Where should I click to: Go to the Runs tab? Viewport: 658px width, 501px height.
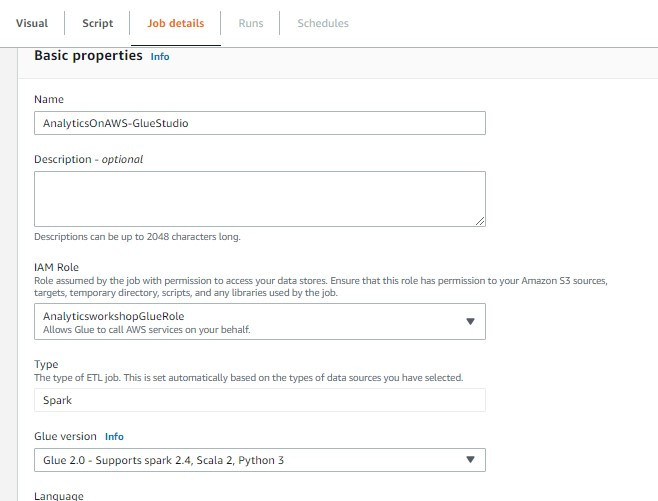click(x=250, y=23)
